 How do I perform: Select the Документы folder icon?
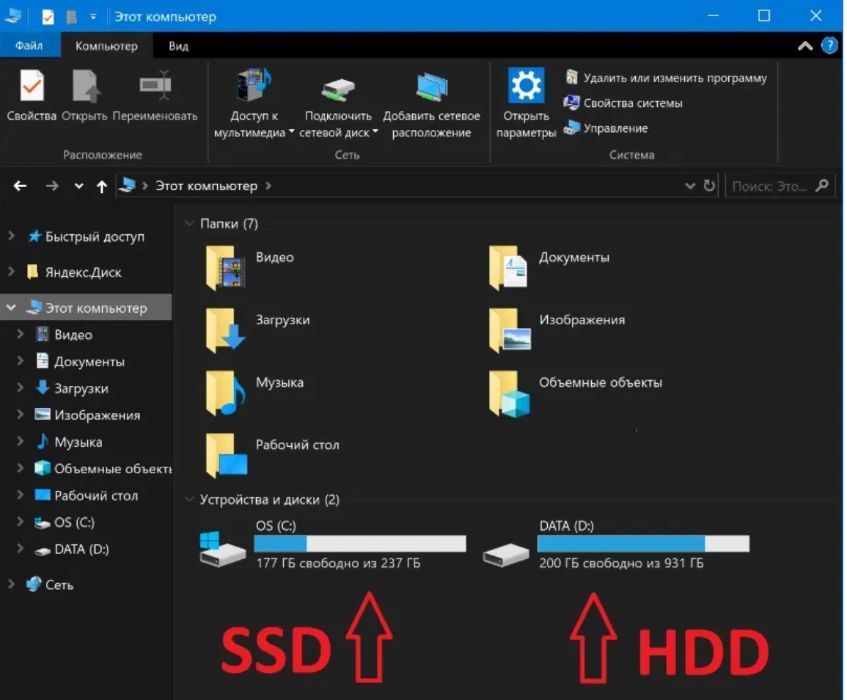(508, 267)
